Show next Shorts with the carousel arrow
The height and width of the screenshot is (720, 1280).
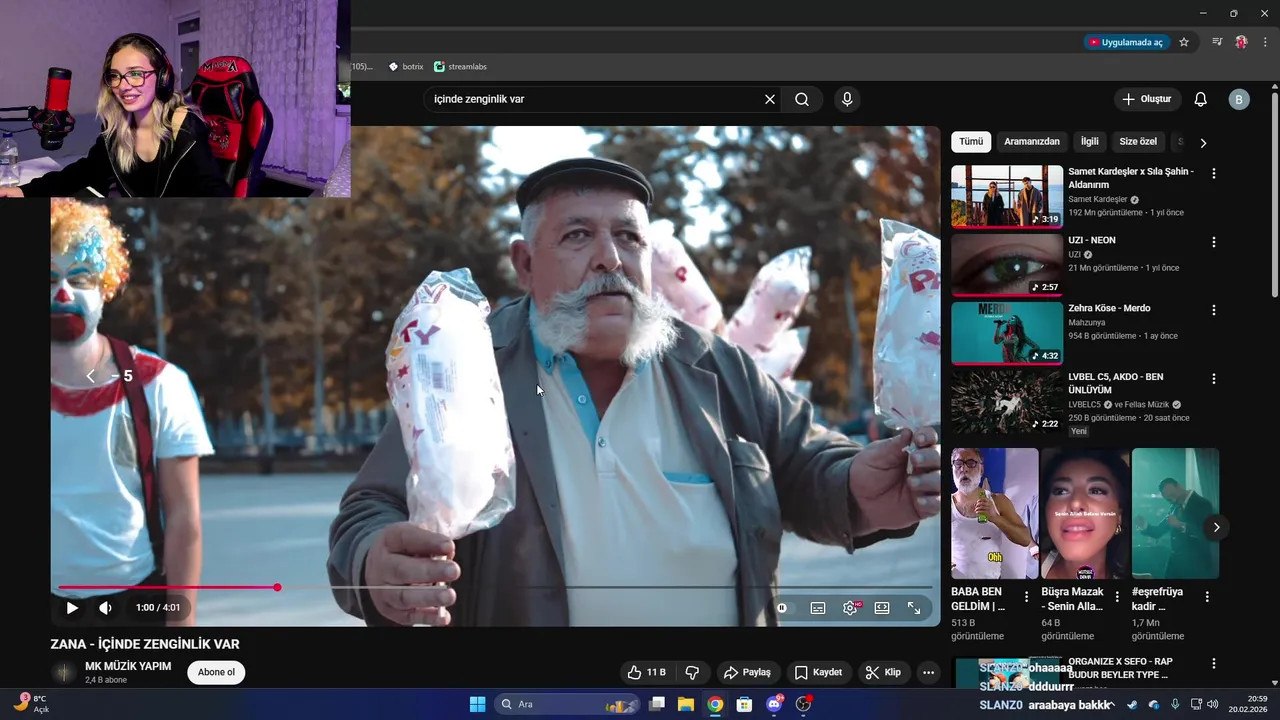pyautogui.click(x=1217, y=527)
